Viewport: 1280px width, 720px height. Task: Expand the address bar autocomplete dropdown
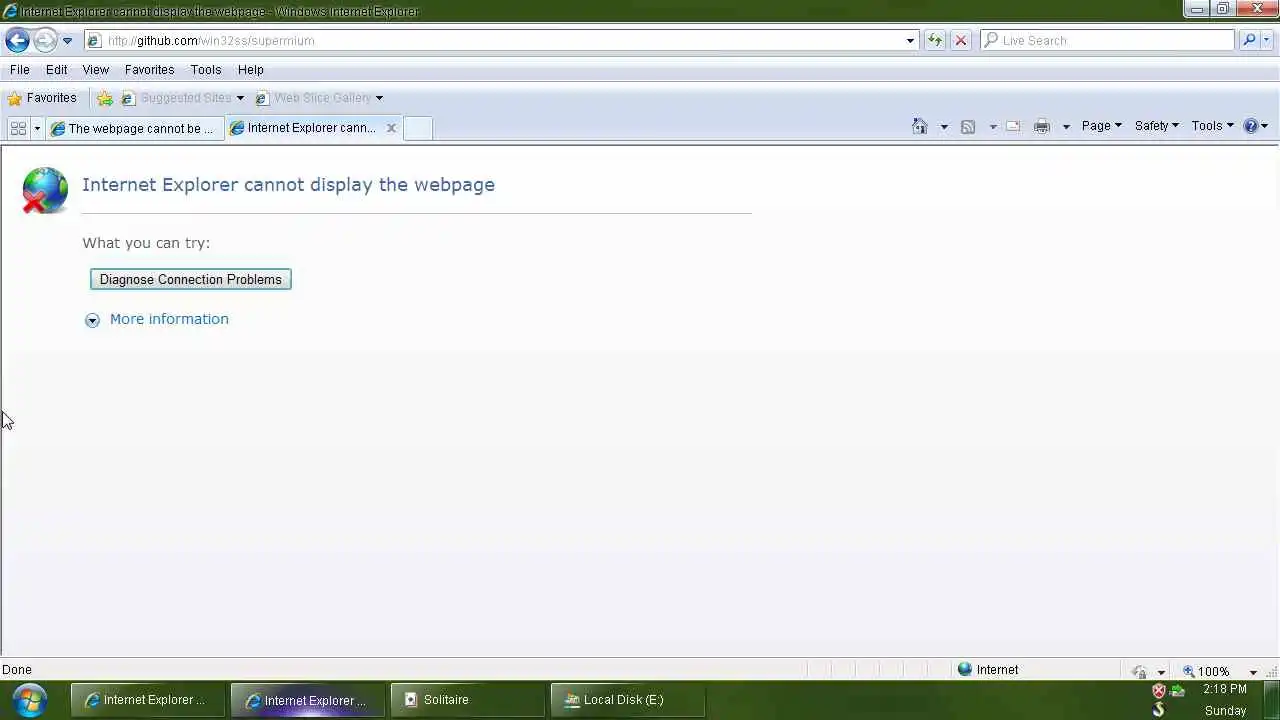click(910, 41)
